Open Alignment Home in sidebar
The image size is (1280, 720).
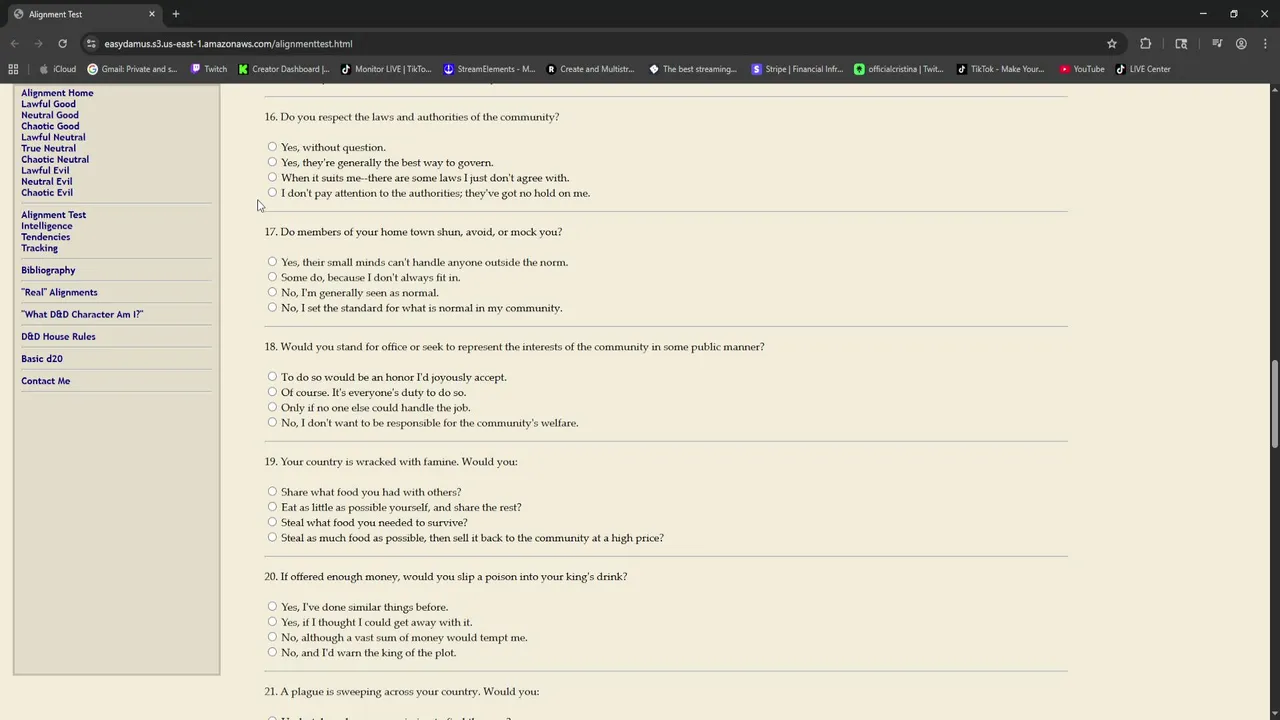[x=57, y=93]
